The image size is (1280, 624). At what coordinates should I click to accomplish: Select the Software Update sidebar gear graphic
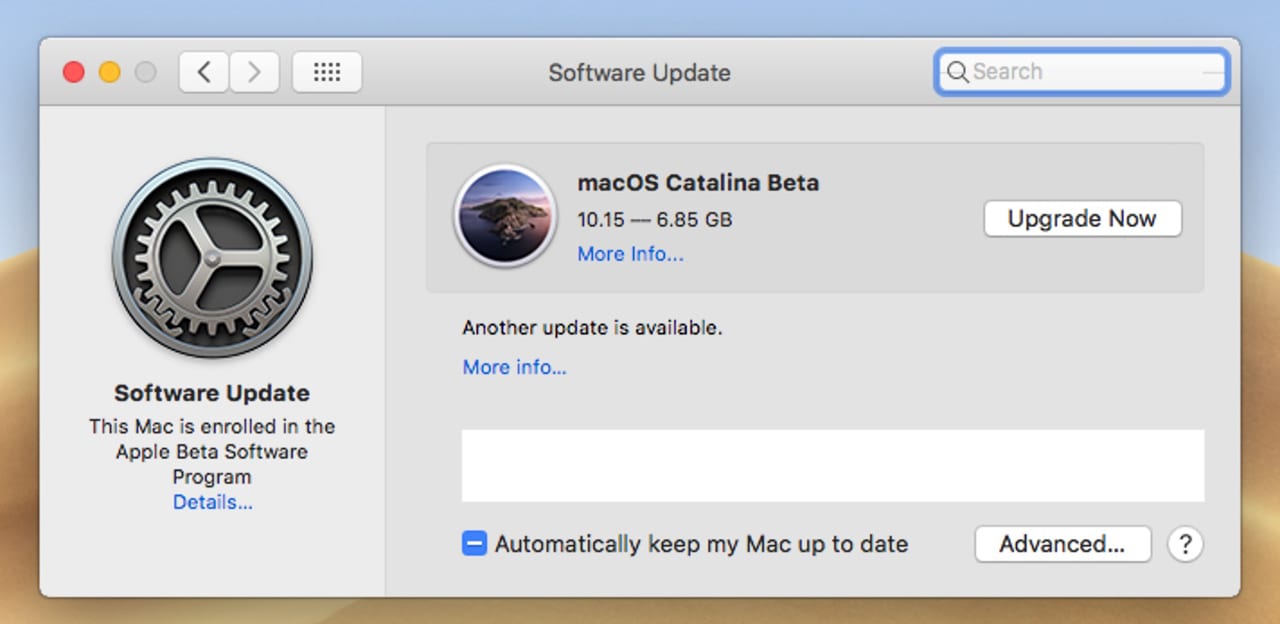pyautogui.click(x=211, y=258)
